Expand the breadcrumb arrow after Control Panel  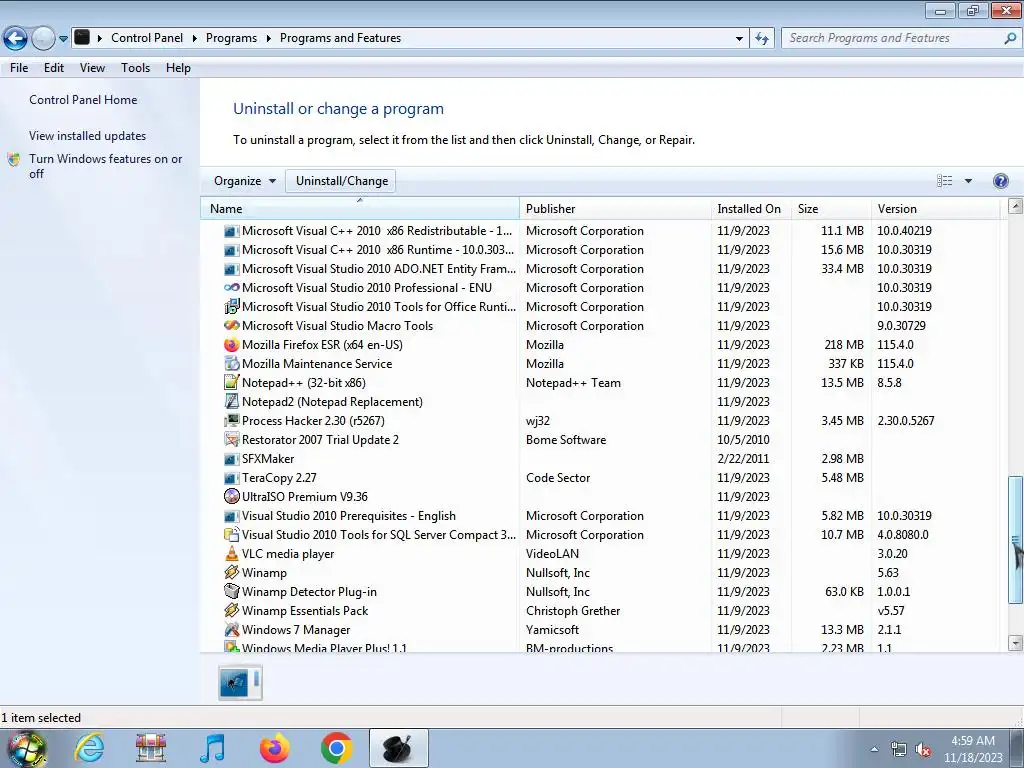pos(195,39)
